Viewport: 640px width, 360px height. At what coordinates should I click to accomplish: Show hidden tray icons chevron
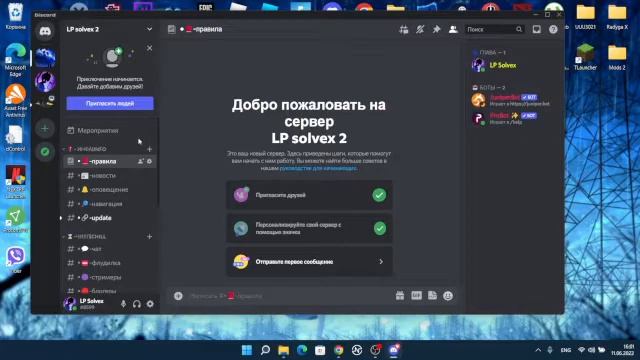click(x=538, y=350)
